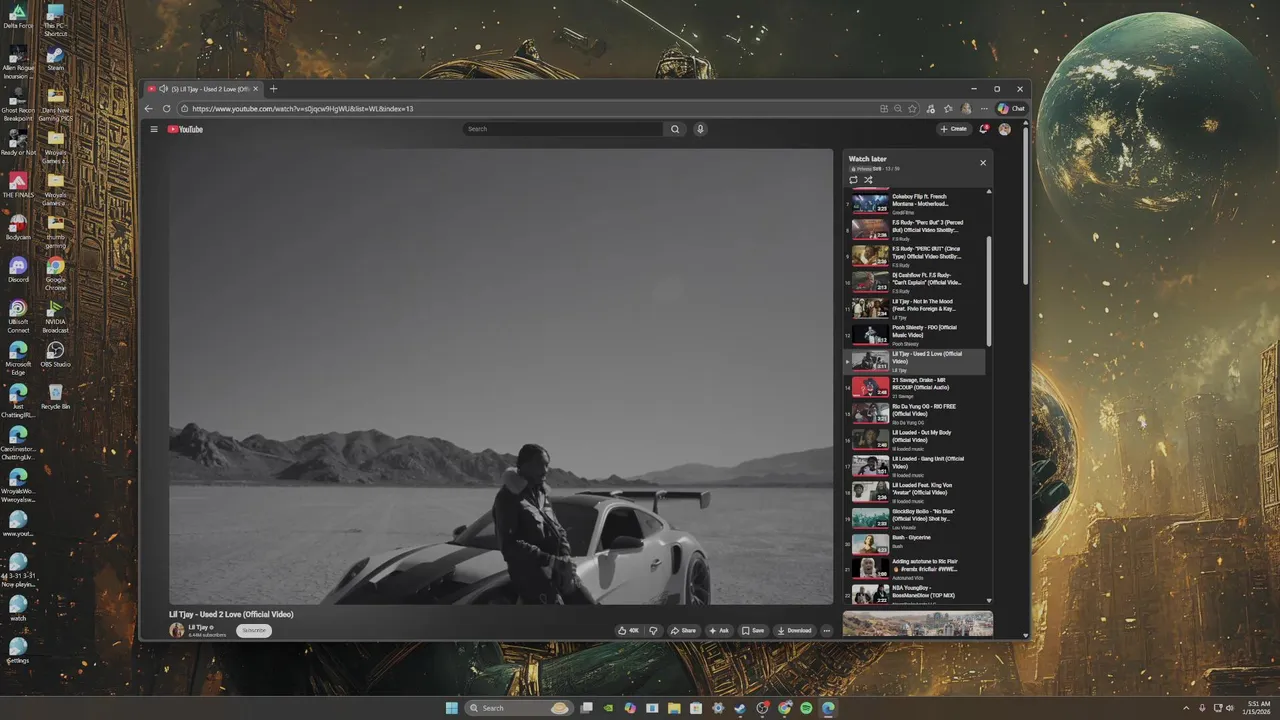Viewport: 1280px width, 720px height.
Task: Play F.S Rudy "Perc Out" 3 playlist item
Action: click(x=915, y=230)
